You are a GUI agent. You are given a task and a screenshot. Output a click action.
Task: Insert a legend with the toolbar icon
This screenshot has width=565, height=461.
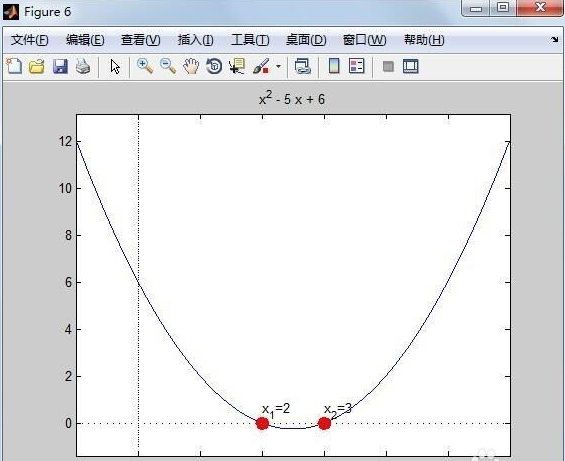tap(357, 66)
